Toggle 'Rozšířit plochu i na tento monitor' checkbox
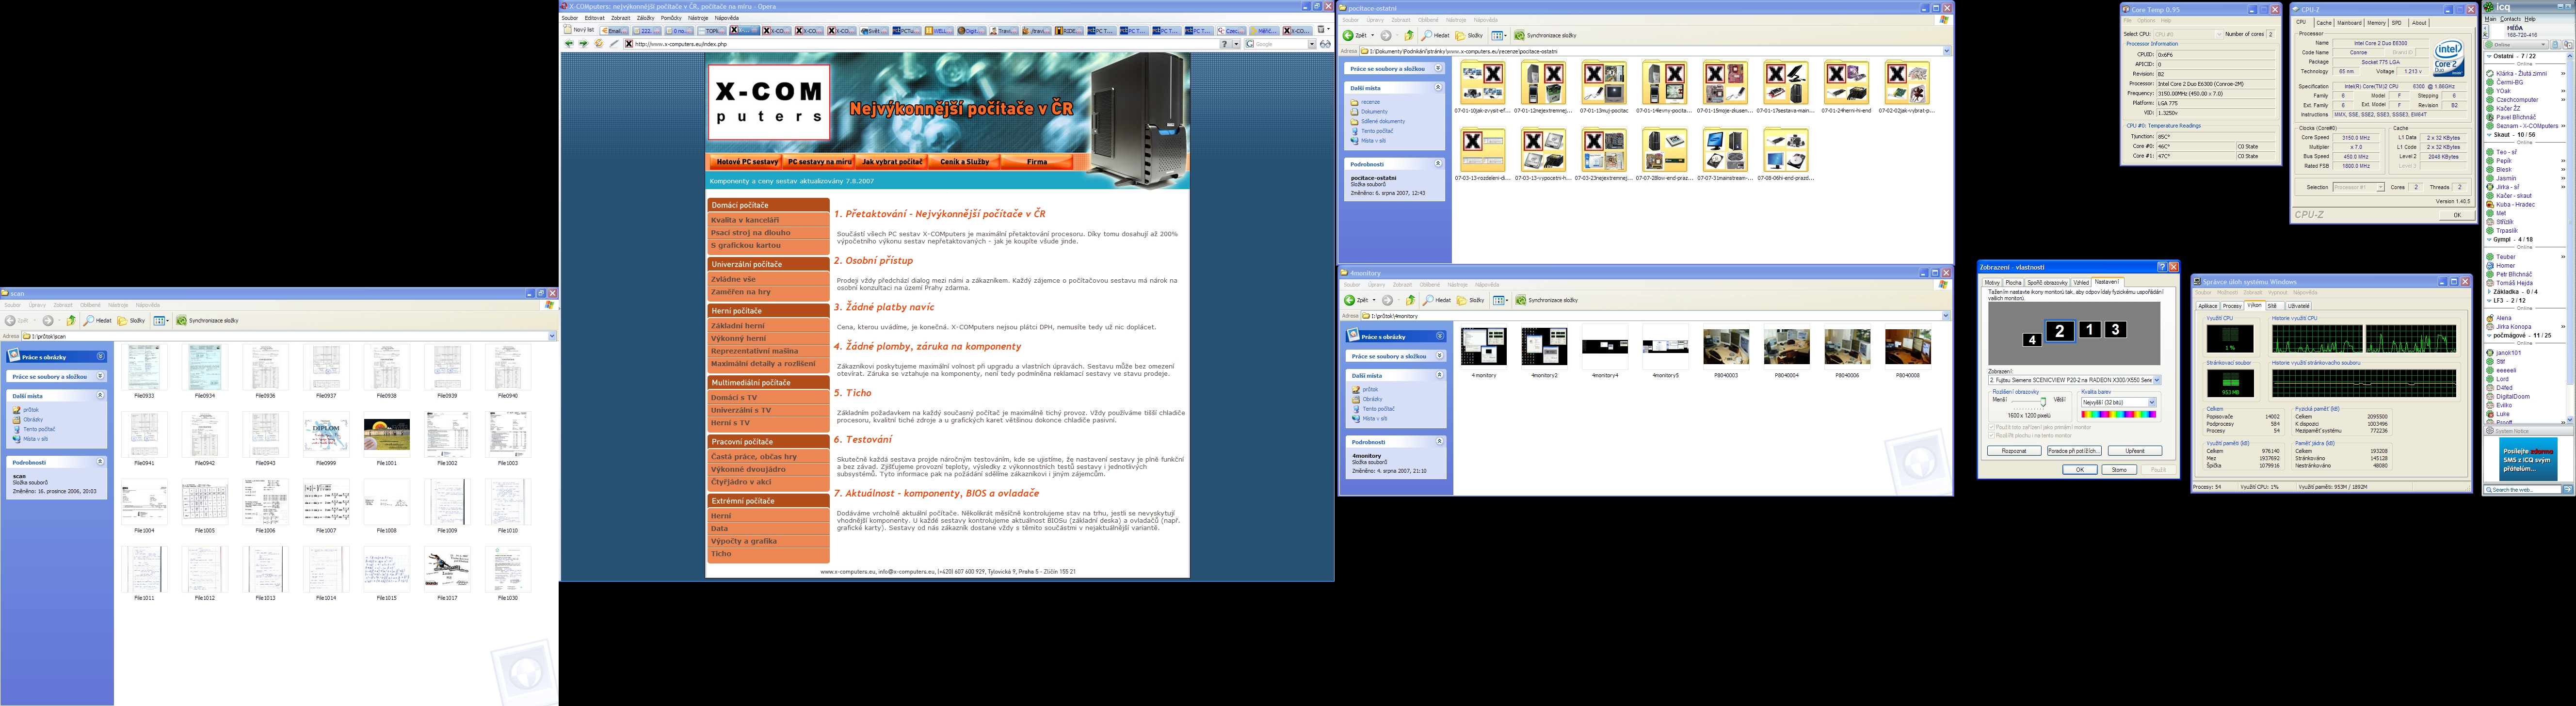The width and height of the screenshot is (2576, 706). pyautogui.click(x=1992, y=436)
